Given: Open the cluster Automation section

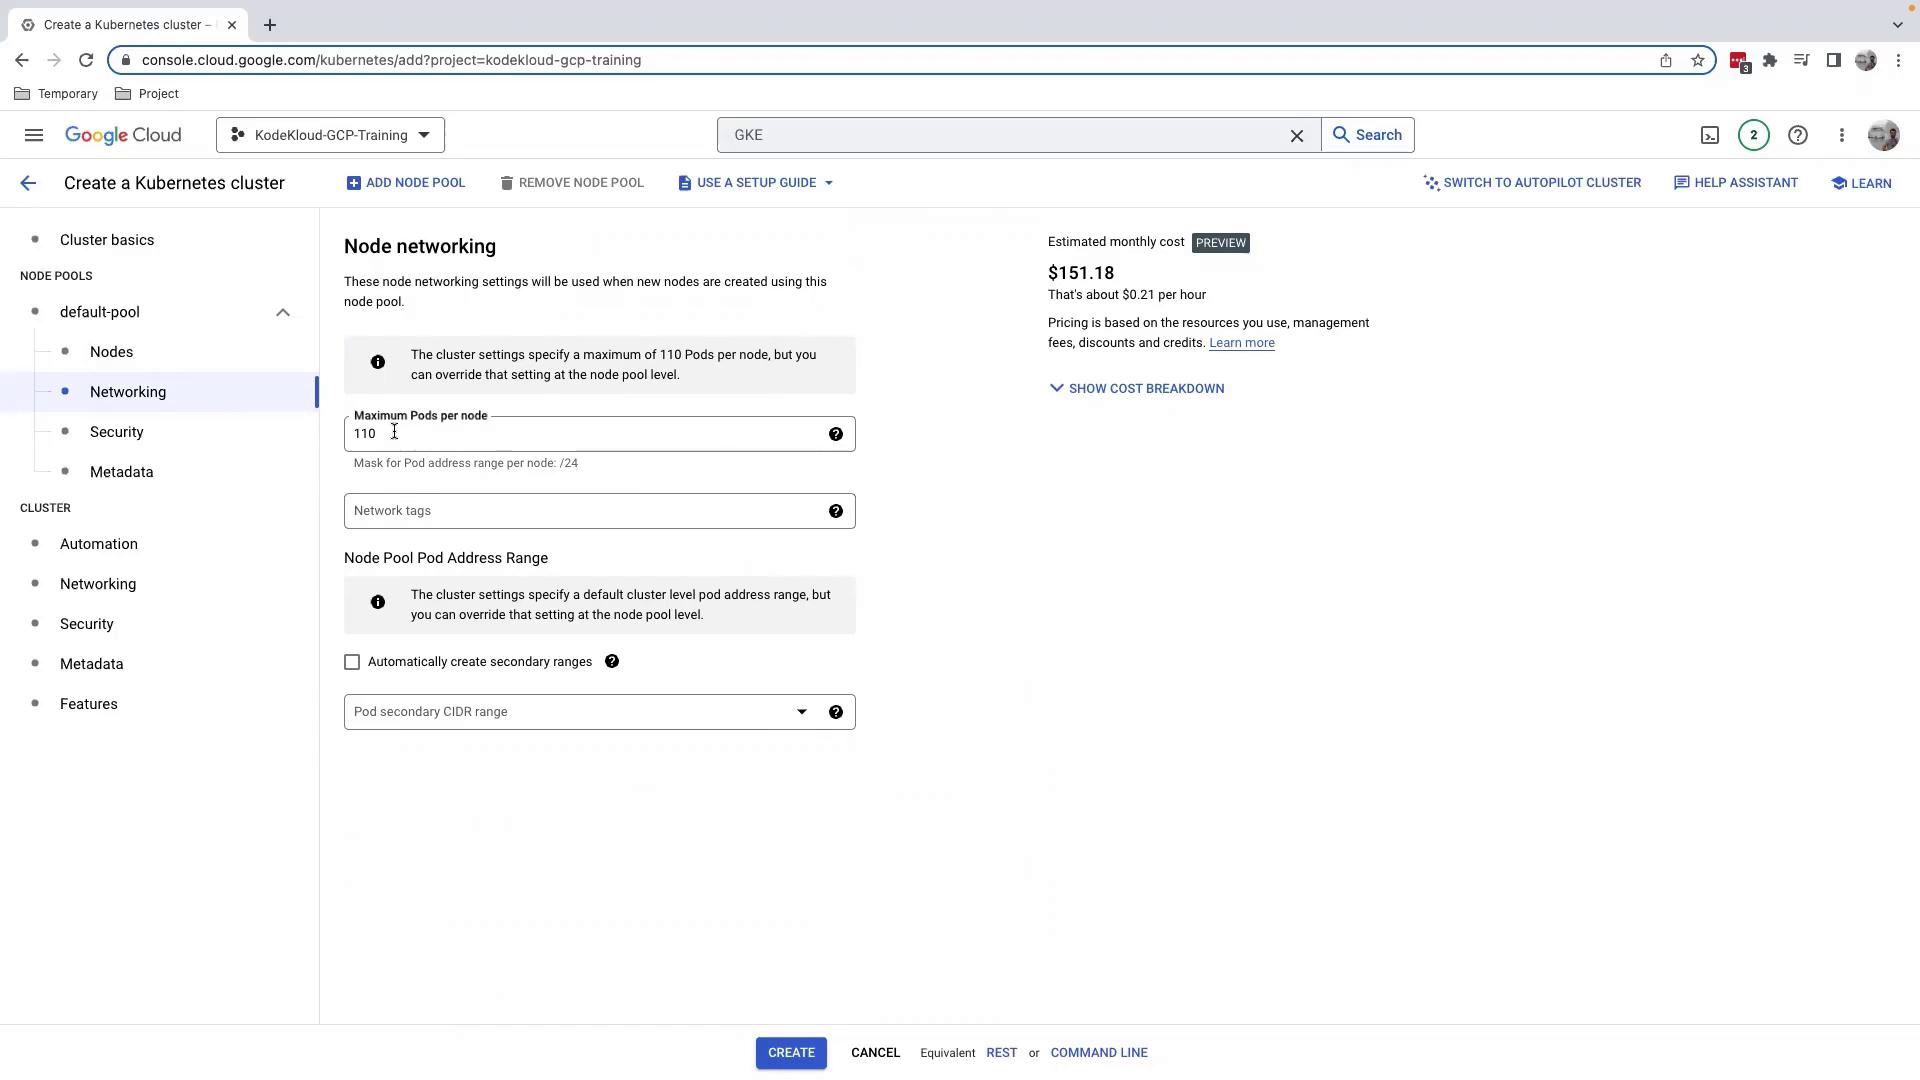Looking at the screenshot, I should click(99, 544).
